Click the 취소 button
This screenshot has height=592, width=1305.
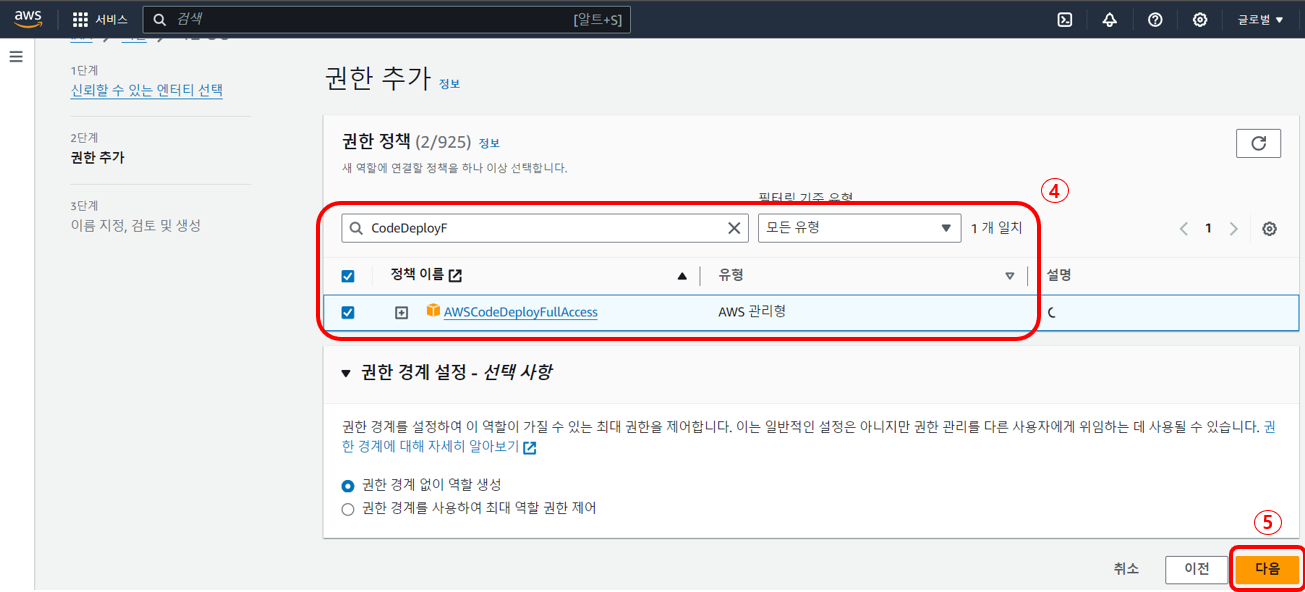click(x=1126, y=569)
